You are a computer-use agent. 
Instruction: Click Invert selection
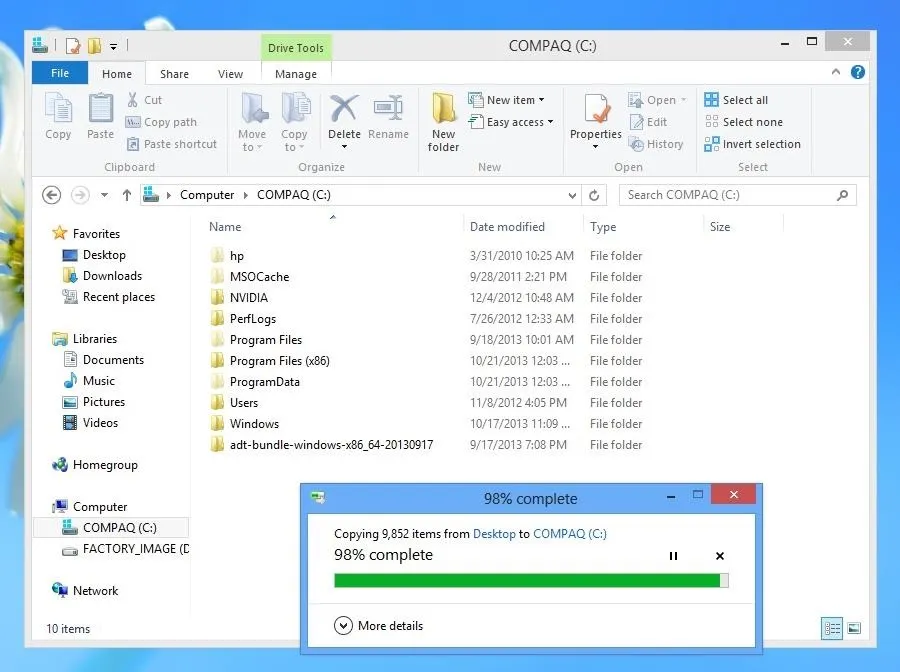coord(752,144)
